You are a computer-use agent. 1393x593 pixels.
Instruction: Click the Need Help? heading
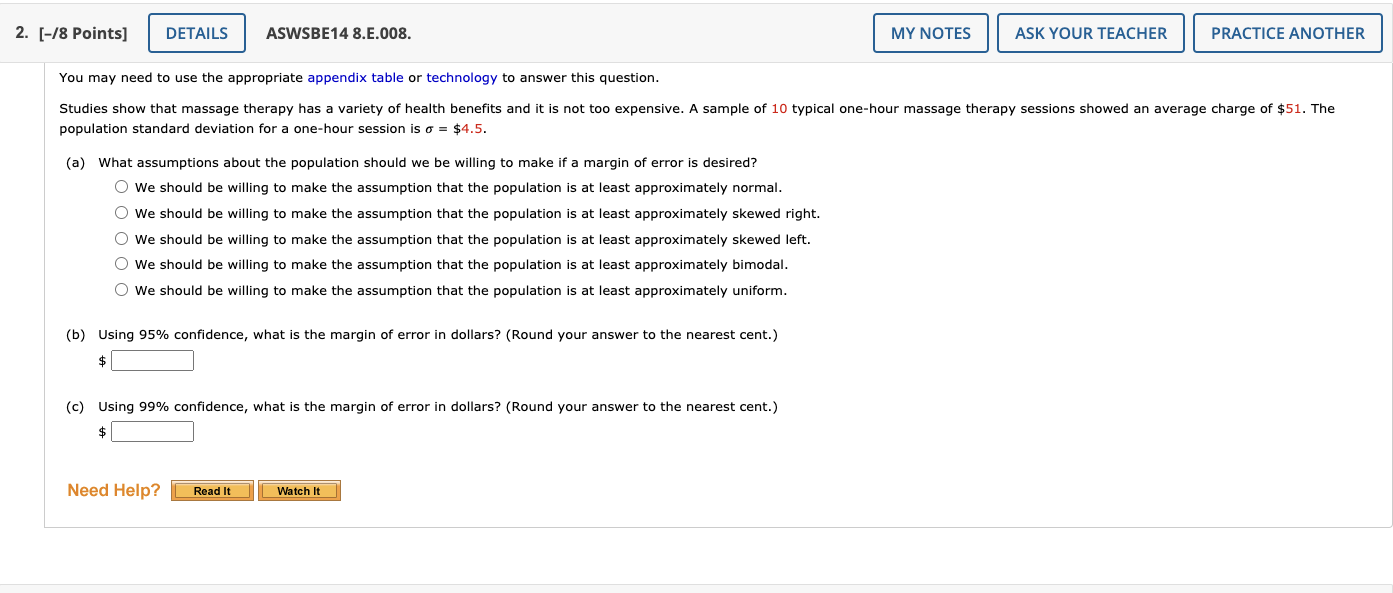click(x=113, y=489)
